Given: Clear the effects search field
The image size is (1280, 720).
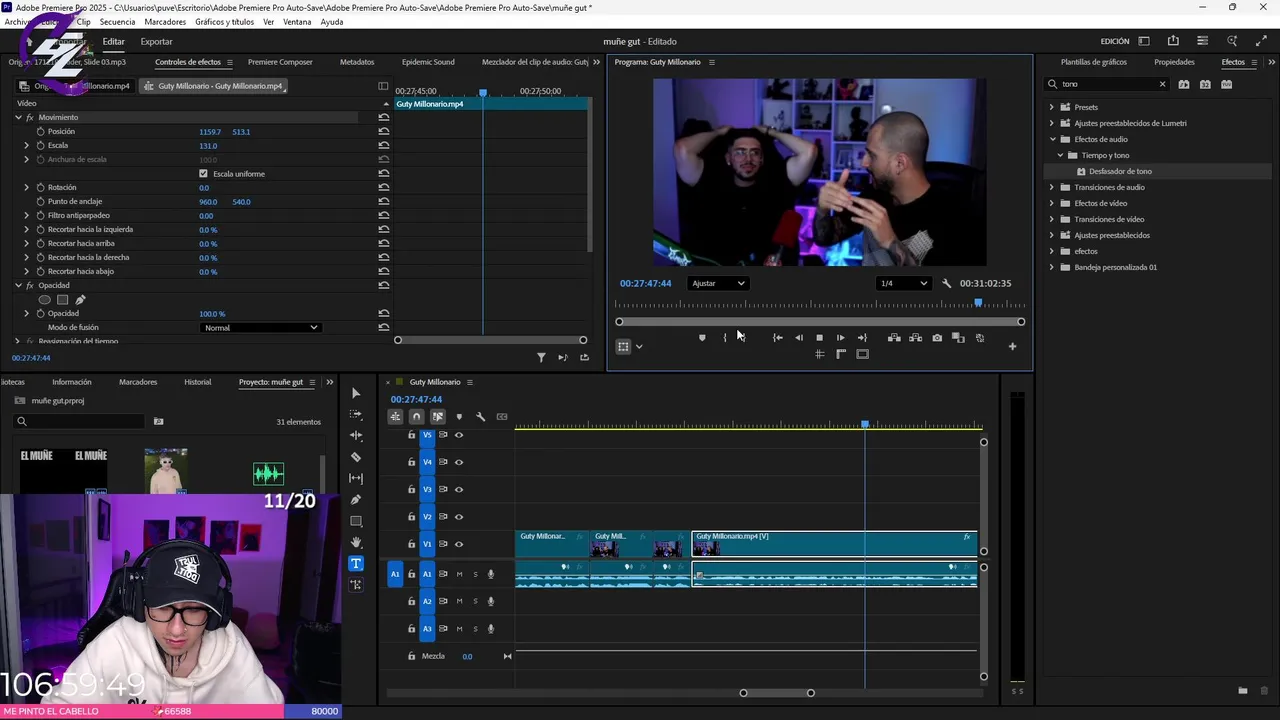Looking at the screenshot, I should (x=1162, y=84).
